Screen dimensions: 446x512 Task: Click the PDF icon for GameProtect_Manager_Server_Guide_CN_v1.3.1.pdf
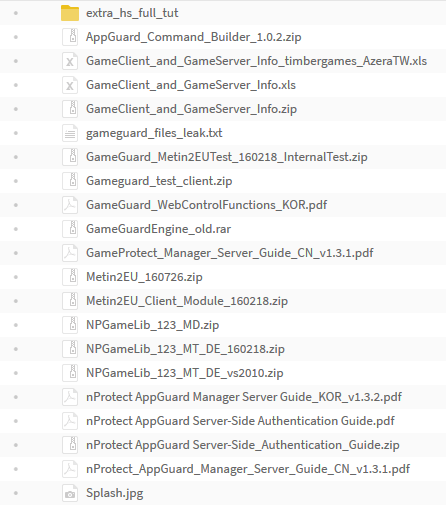[70, 253]
